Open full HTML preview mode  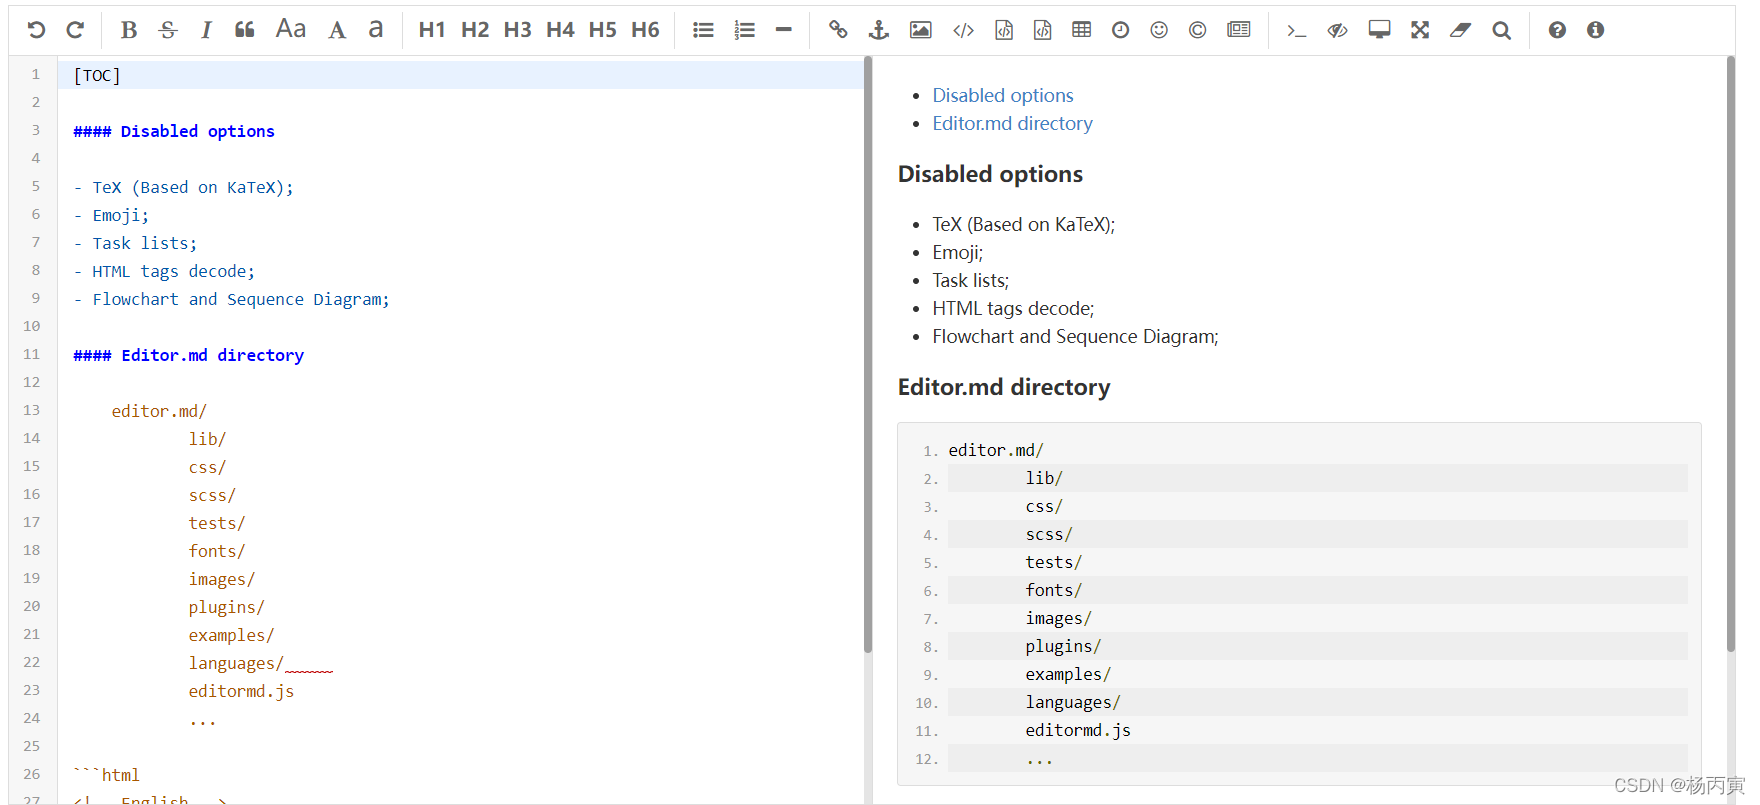click(x=1379, y=30)
